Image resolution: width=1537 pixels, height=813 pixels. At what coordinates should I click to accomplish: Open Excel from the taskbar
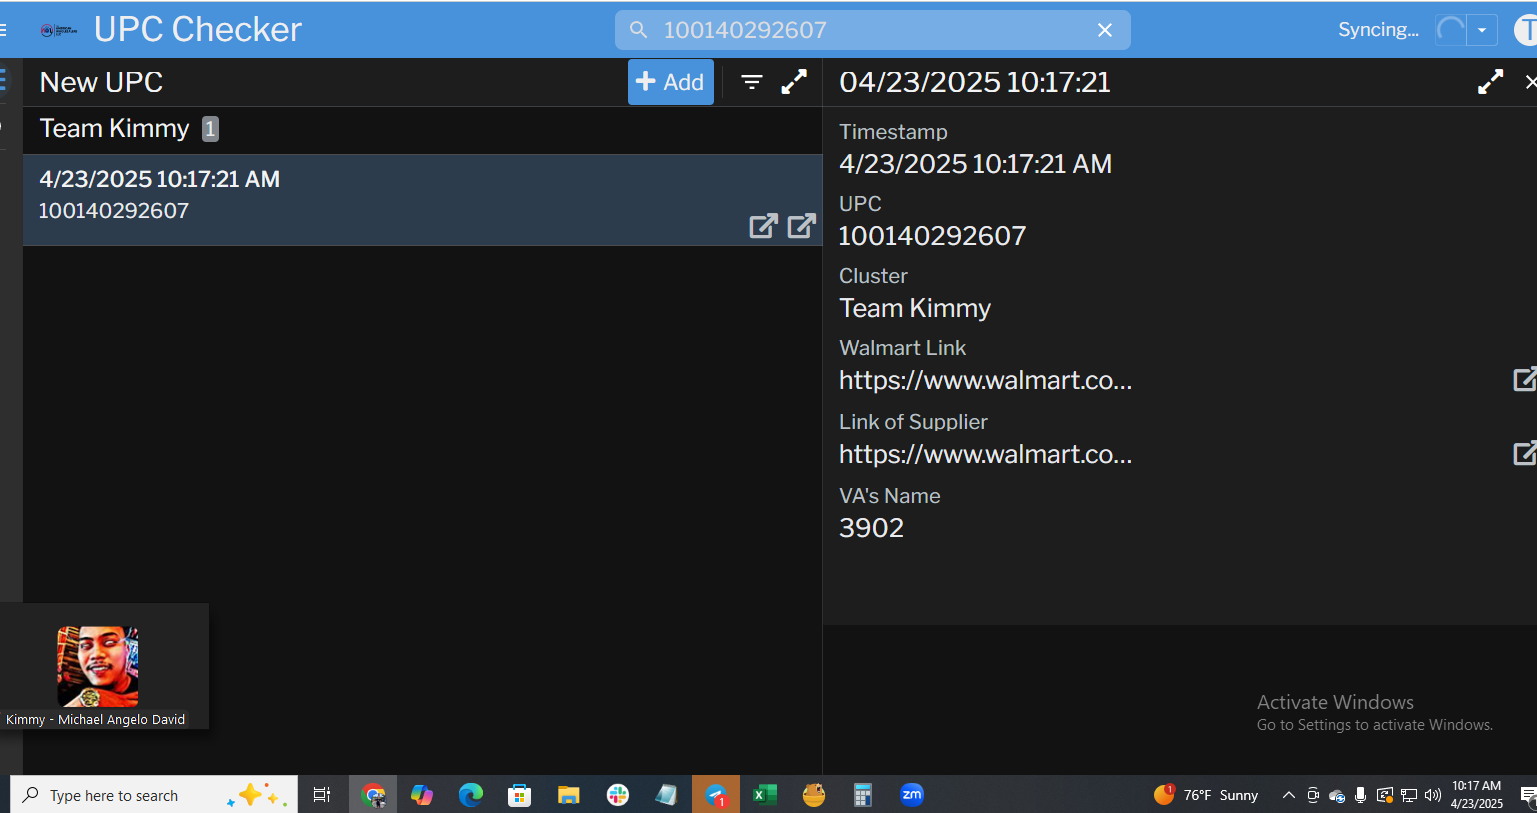click(x=765, y=795)
